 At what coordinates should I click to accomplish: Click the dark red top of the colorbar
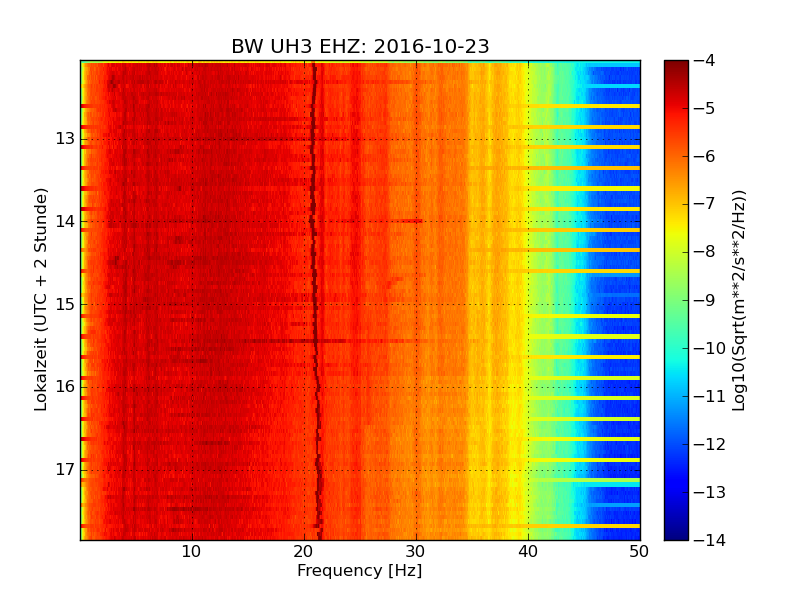coord(677,69)
